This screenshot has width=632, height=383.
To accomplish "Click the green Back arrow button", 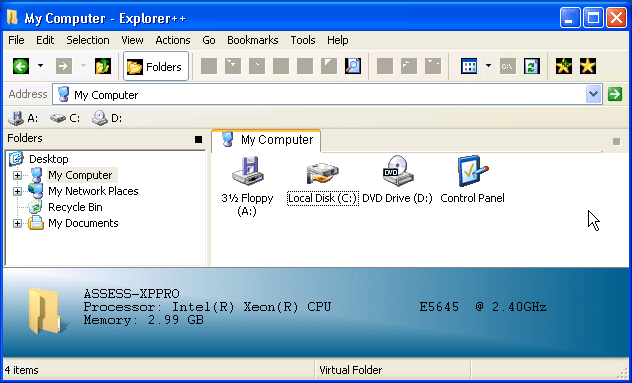I will pos(21,66).
